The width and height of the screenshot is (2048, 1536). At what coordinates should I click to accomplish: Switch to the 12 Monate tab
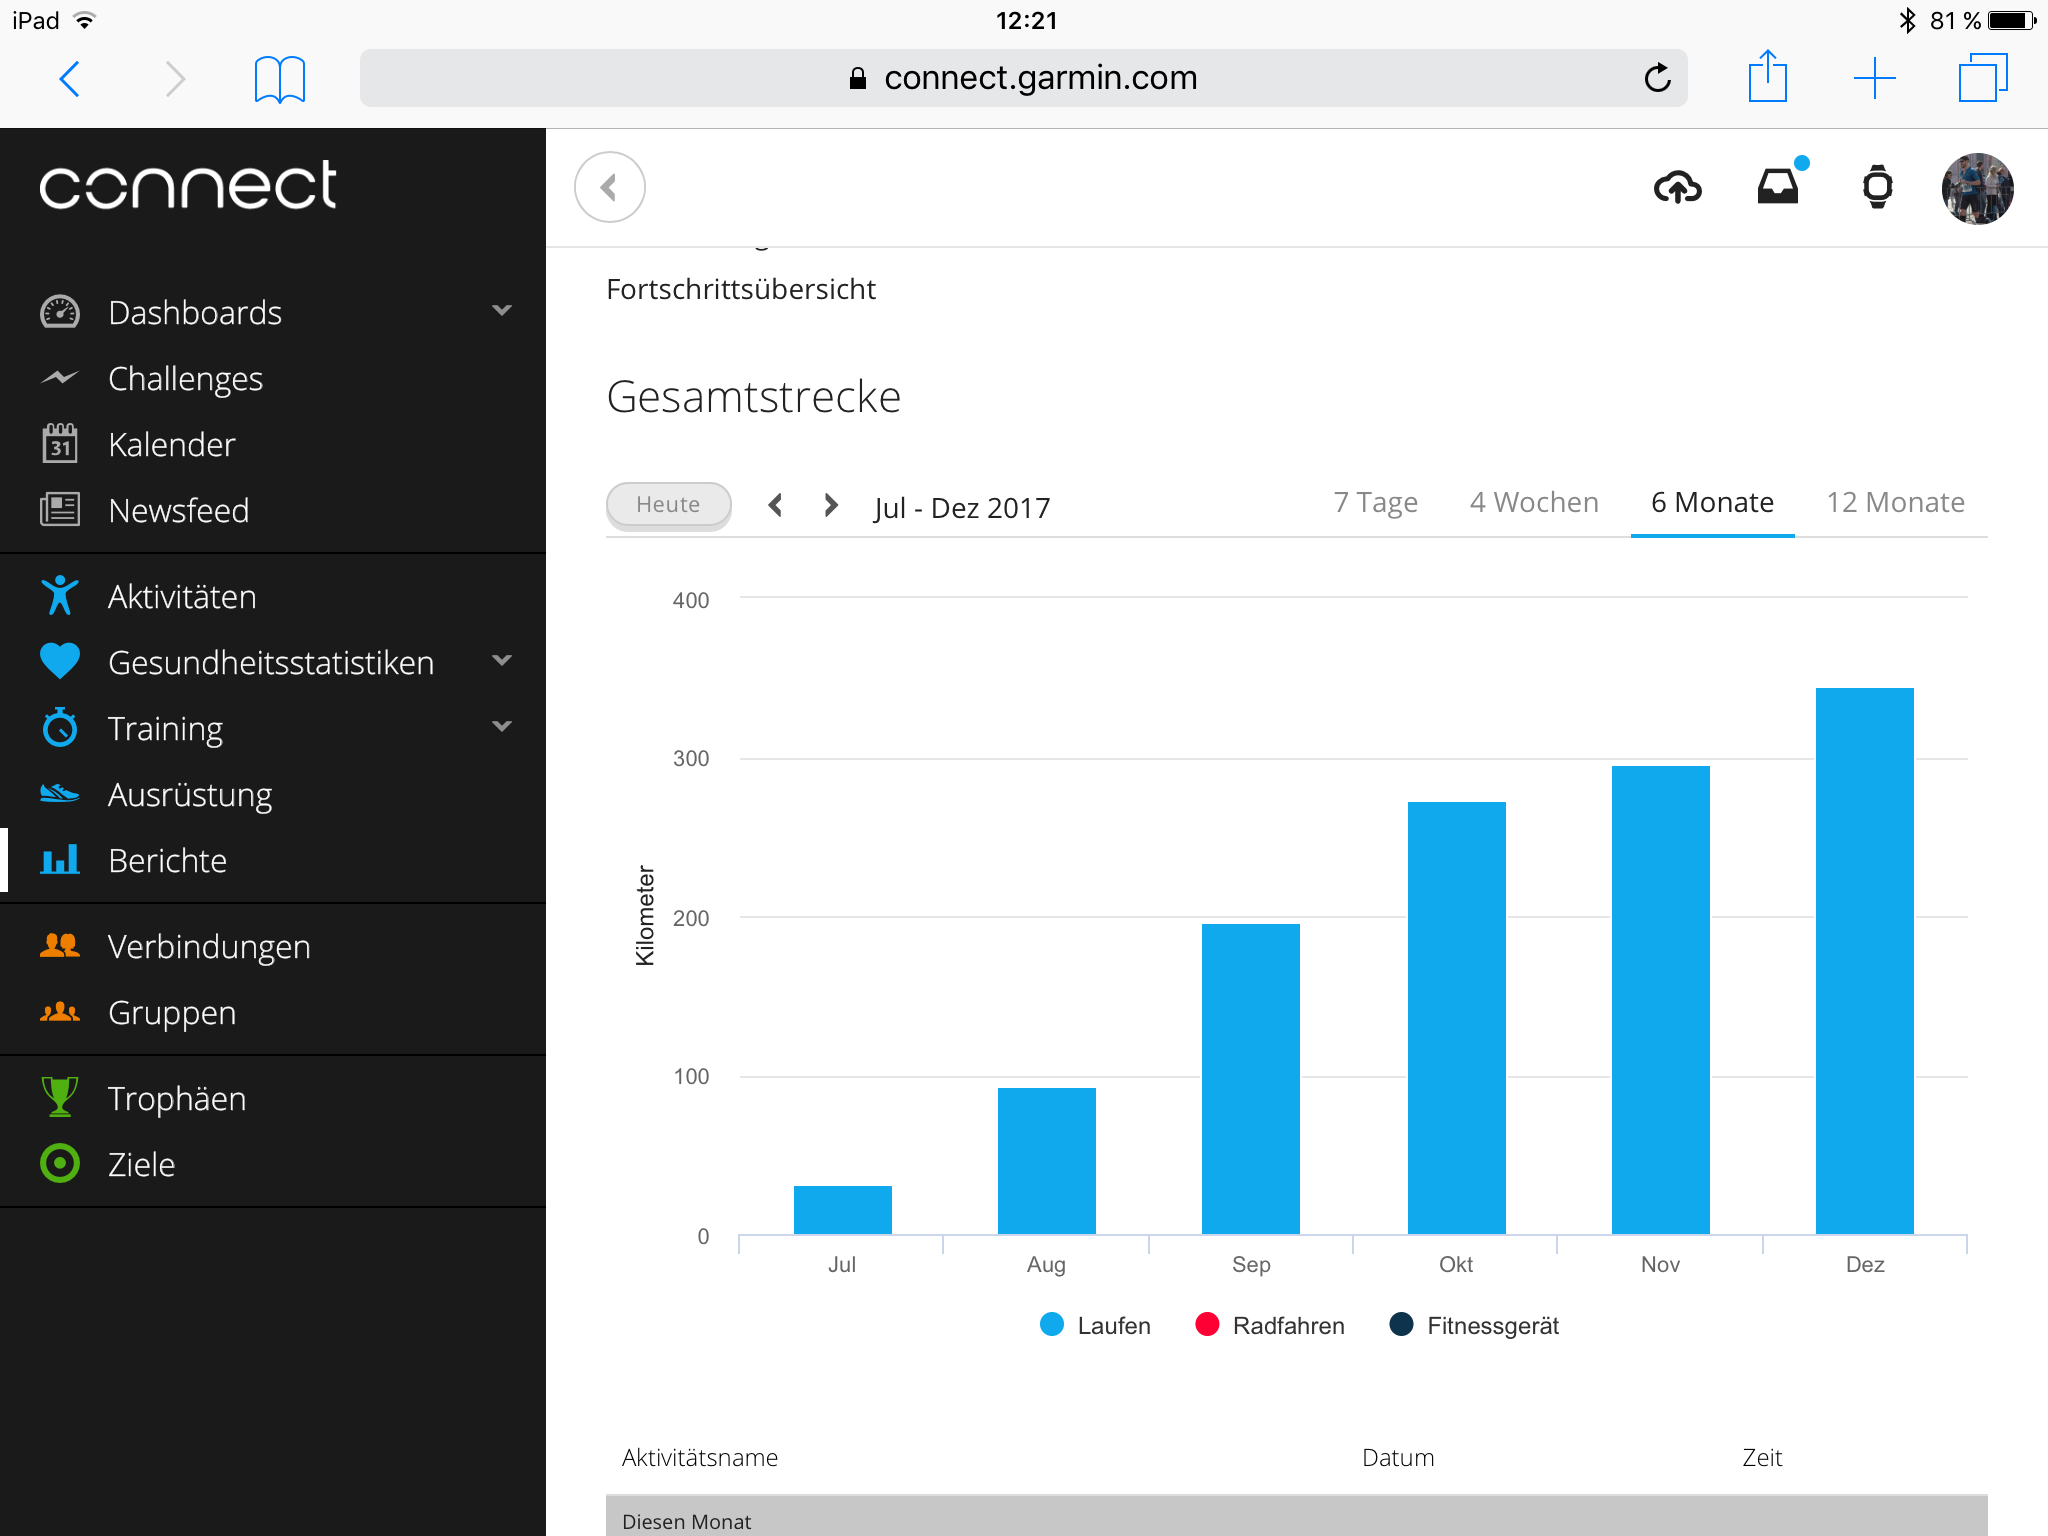point(1895,502)
